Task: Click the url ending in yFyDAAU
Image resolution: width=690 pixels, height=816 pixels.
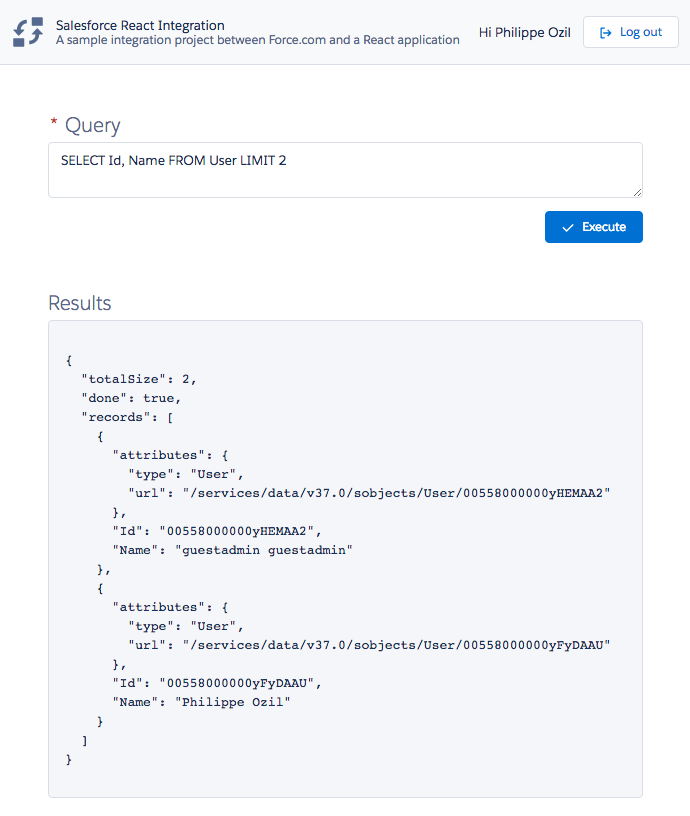Action: pos(396,645)
